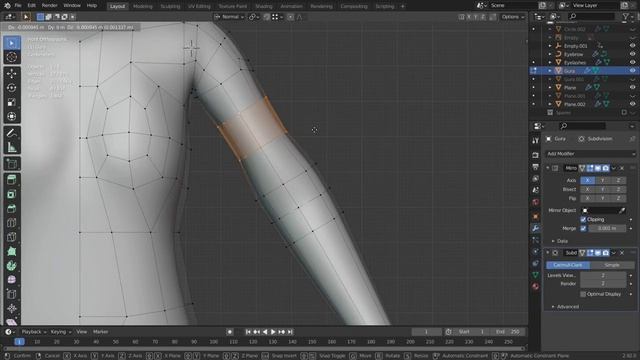Expand the Eyebrow object in outliner
The image size is (640, 360).
(550, 54)
